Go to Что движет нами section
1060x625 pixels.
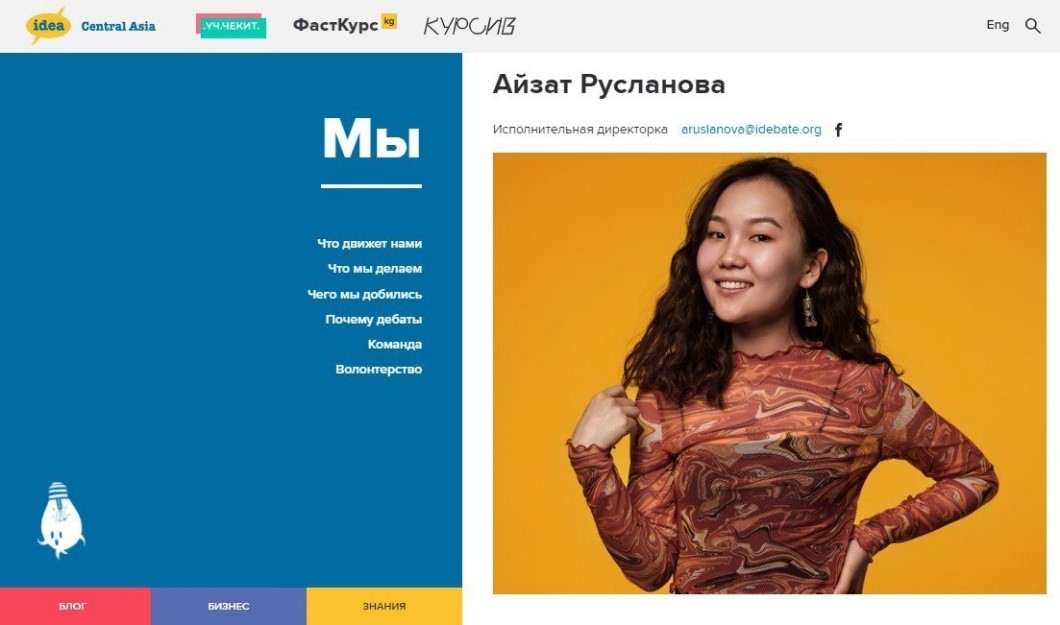(x=369, y=243)
